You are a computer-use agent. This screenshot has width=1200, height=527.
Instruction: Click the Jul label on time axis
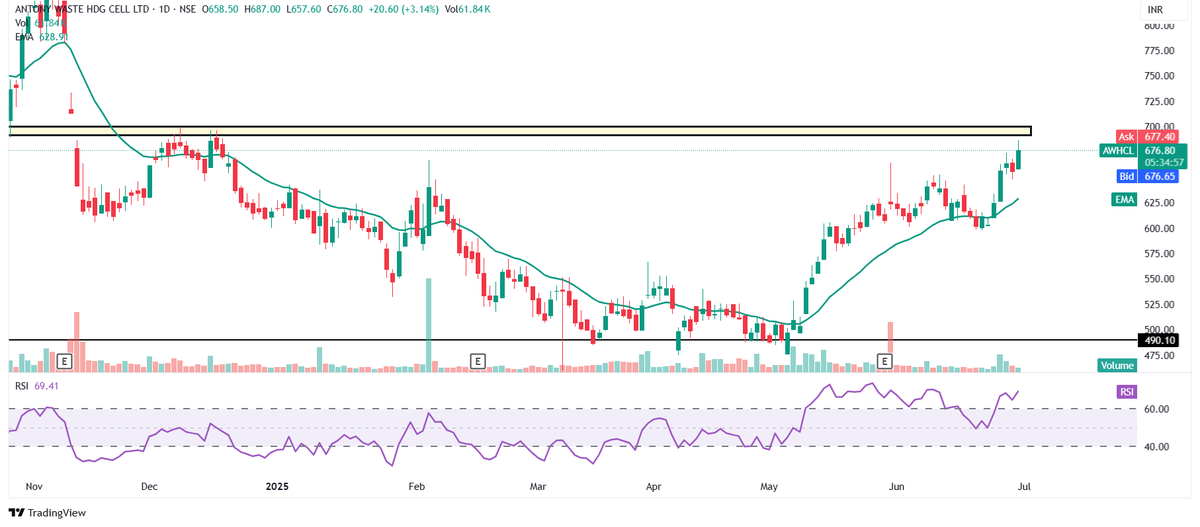1024,486
